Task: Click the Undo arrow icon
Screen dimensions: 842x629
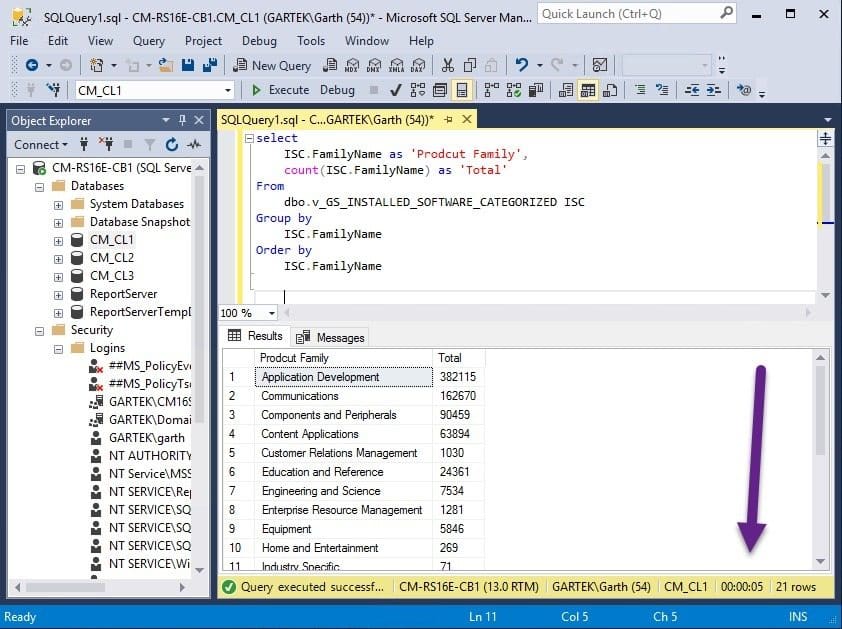Action: coord(521,66)
